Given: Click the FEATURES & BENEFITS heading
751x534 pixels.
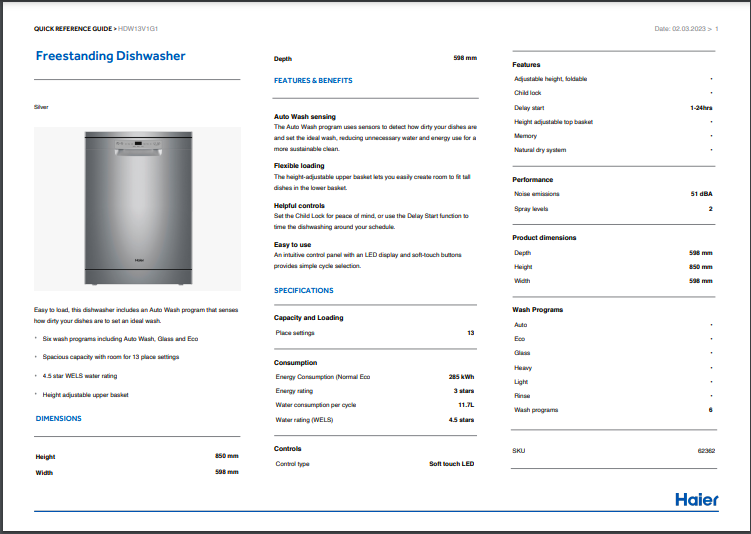Looking at the screenshot, I should pyautogui.click(x=313, y=80).
